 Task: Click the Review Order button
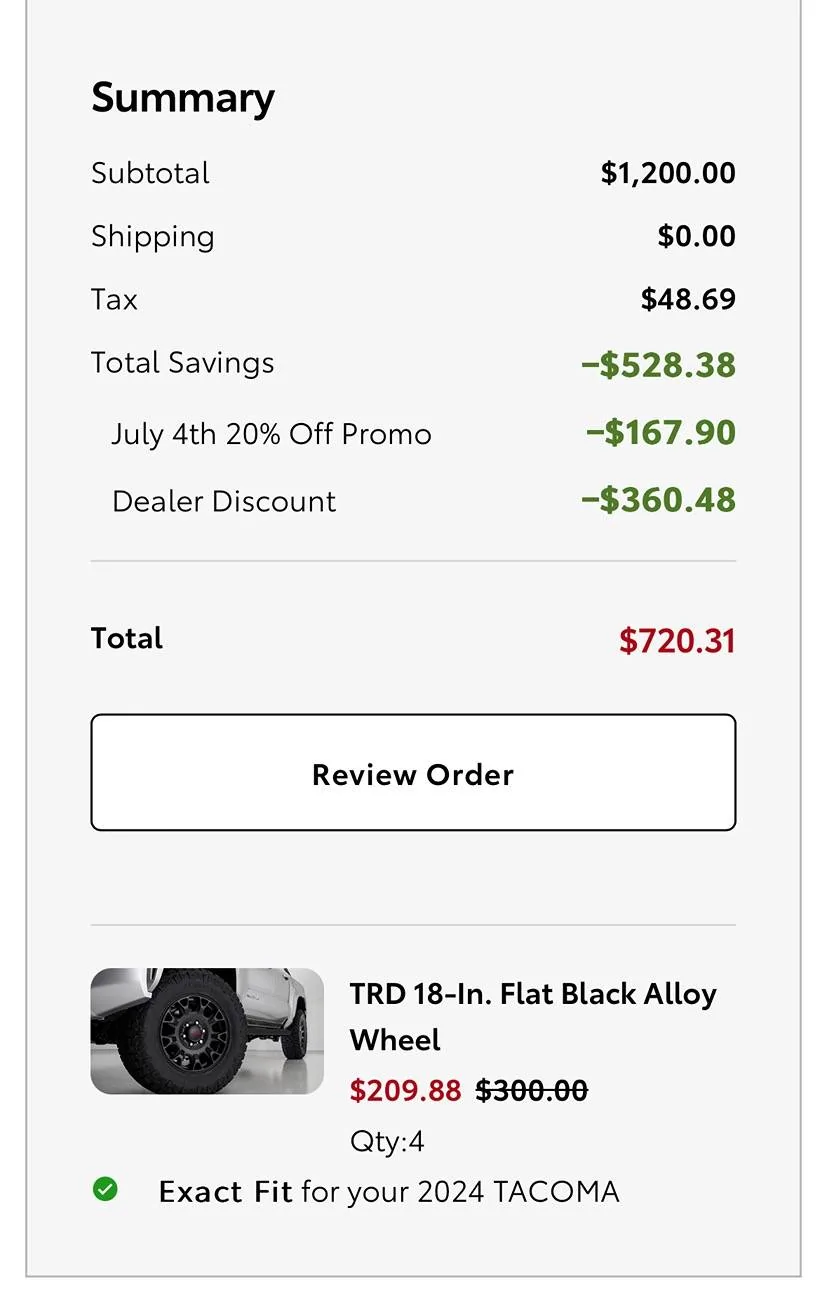413,772
